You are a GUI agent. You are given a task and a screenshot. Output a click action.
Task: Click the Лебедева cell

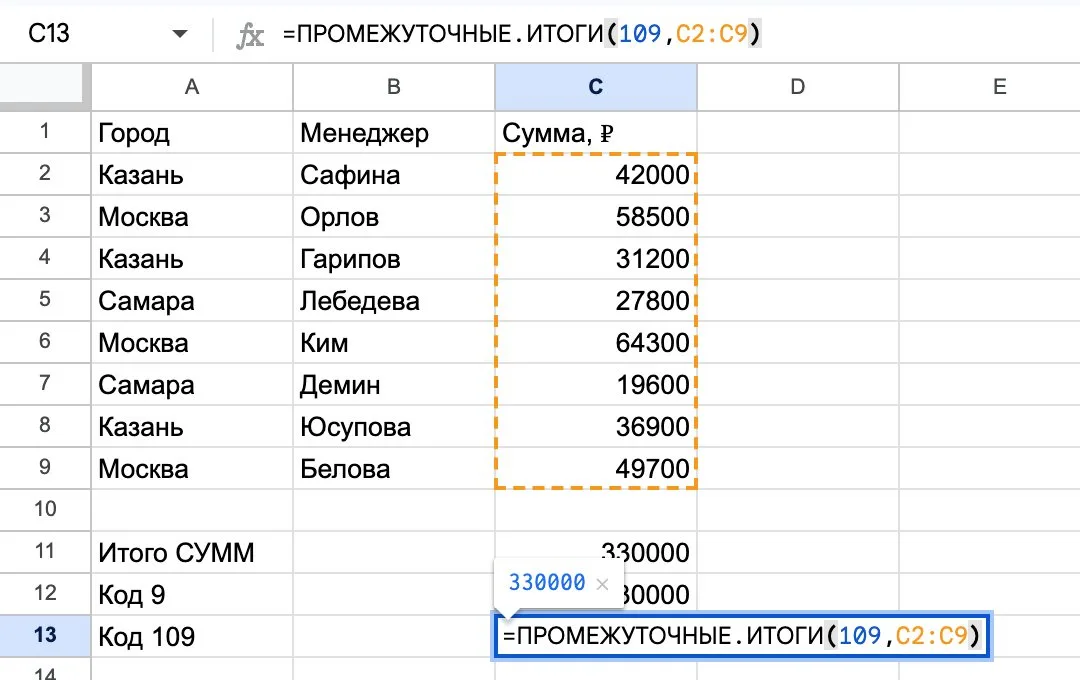[394, 300]
